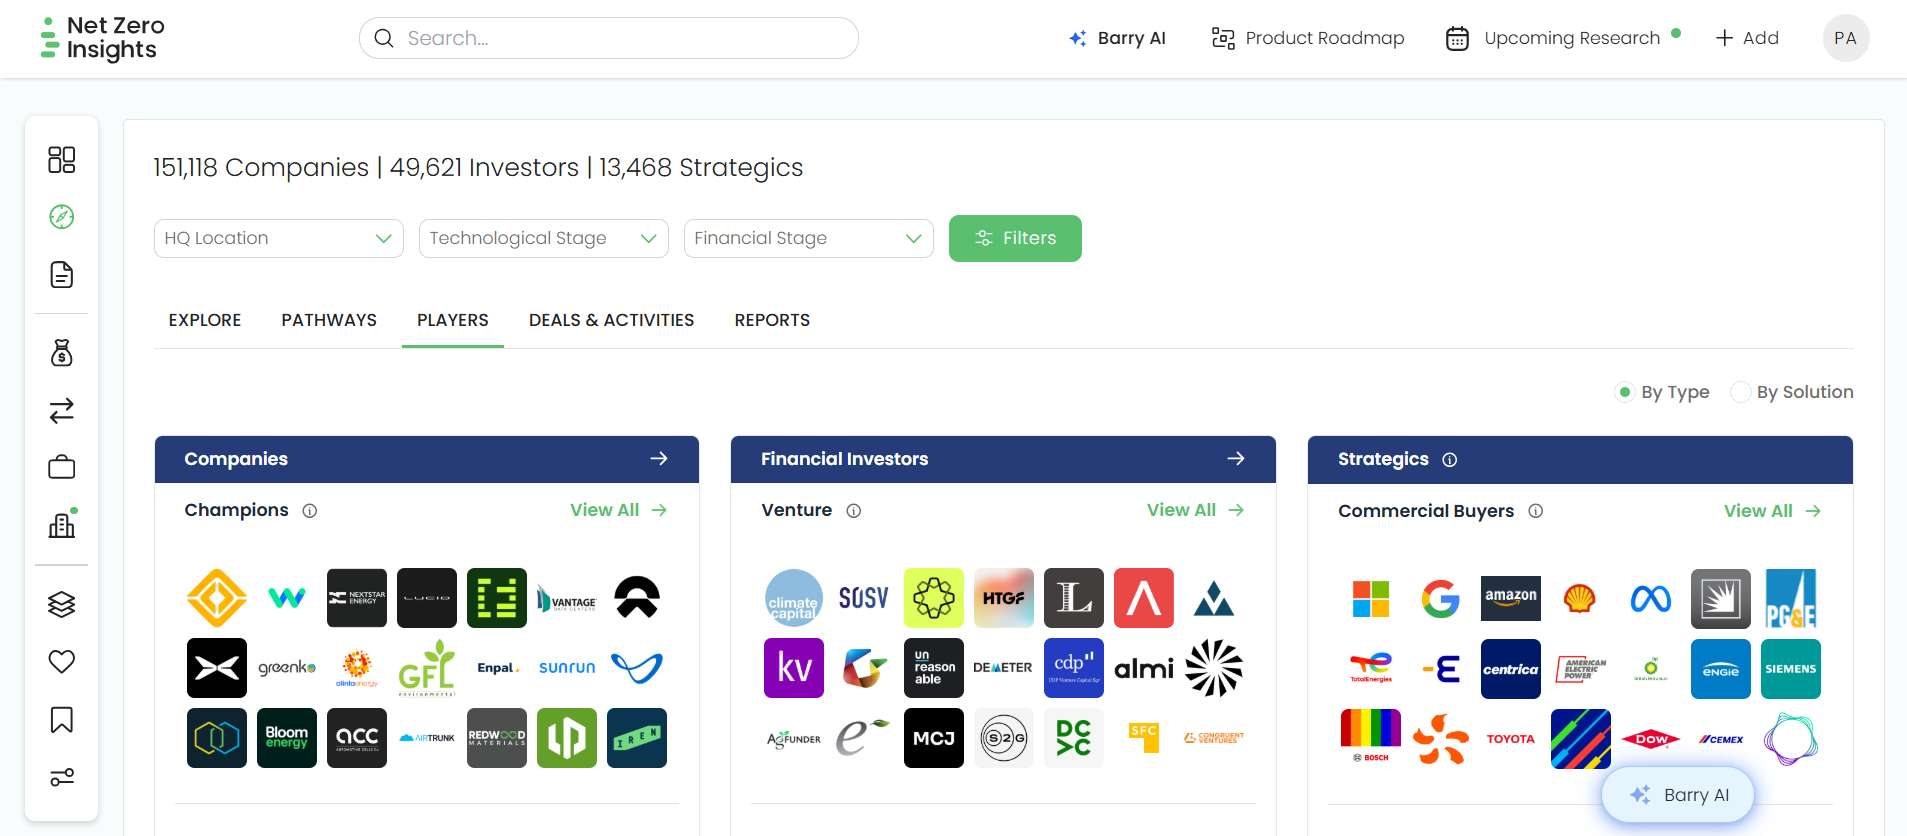Show info for Champions section
1907x836 pixels.
click(x=310, y=511)
